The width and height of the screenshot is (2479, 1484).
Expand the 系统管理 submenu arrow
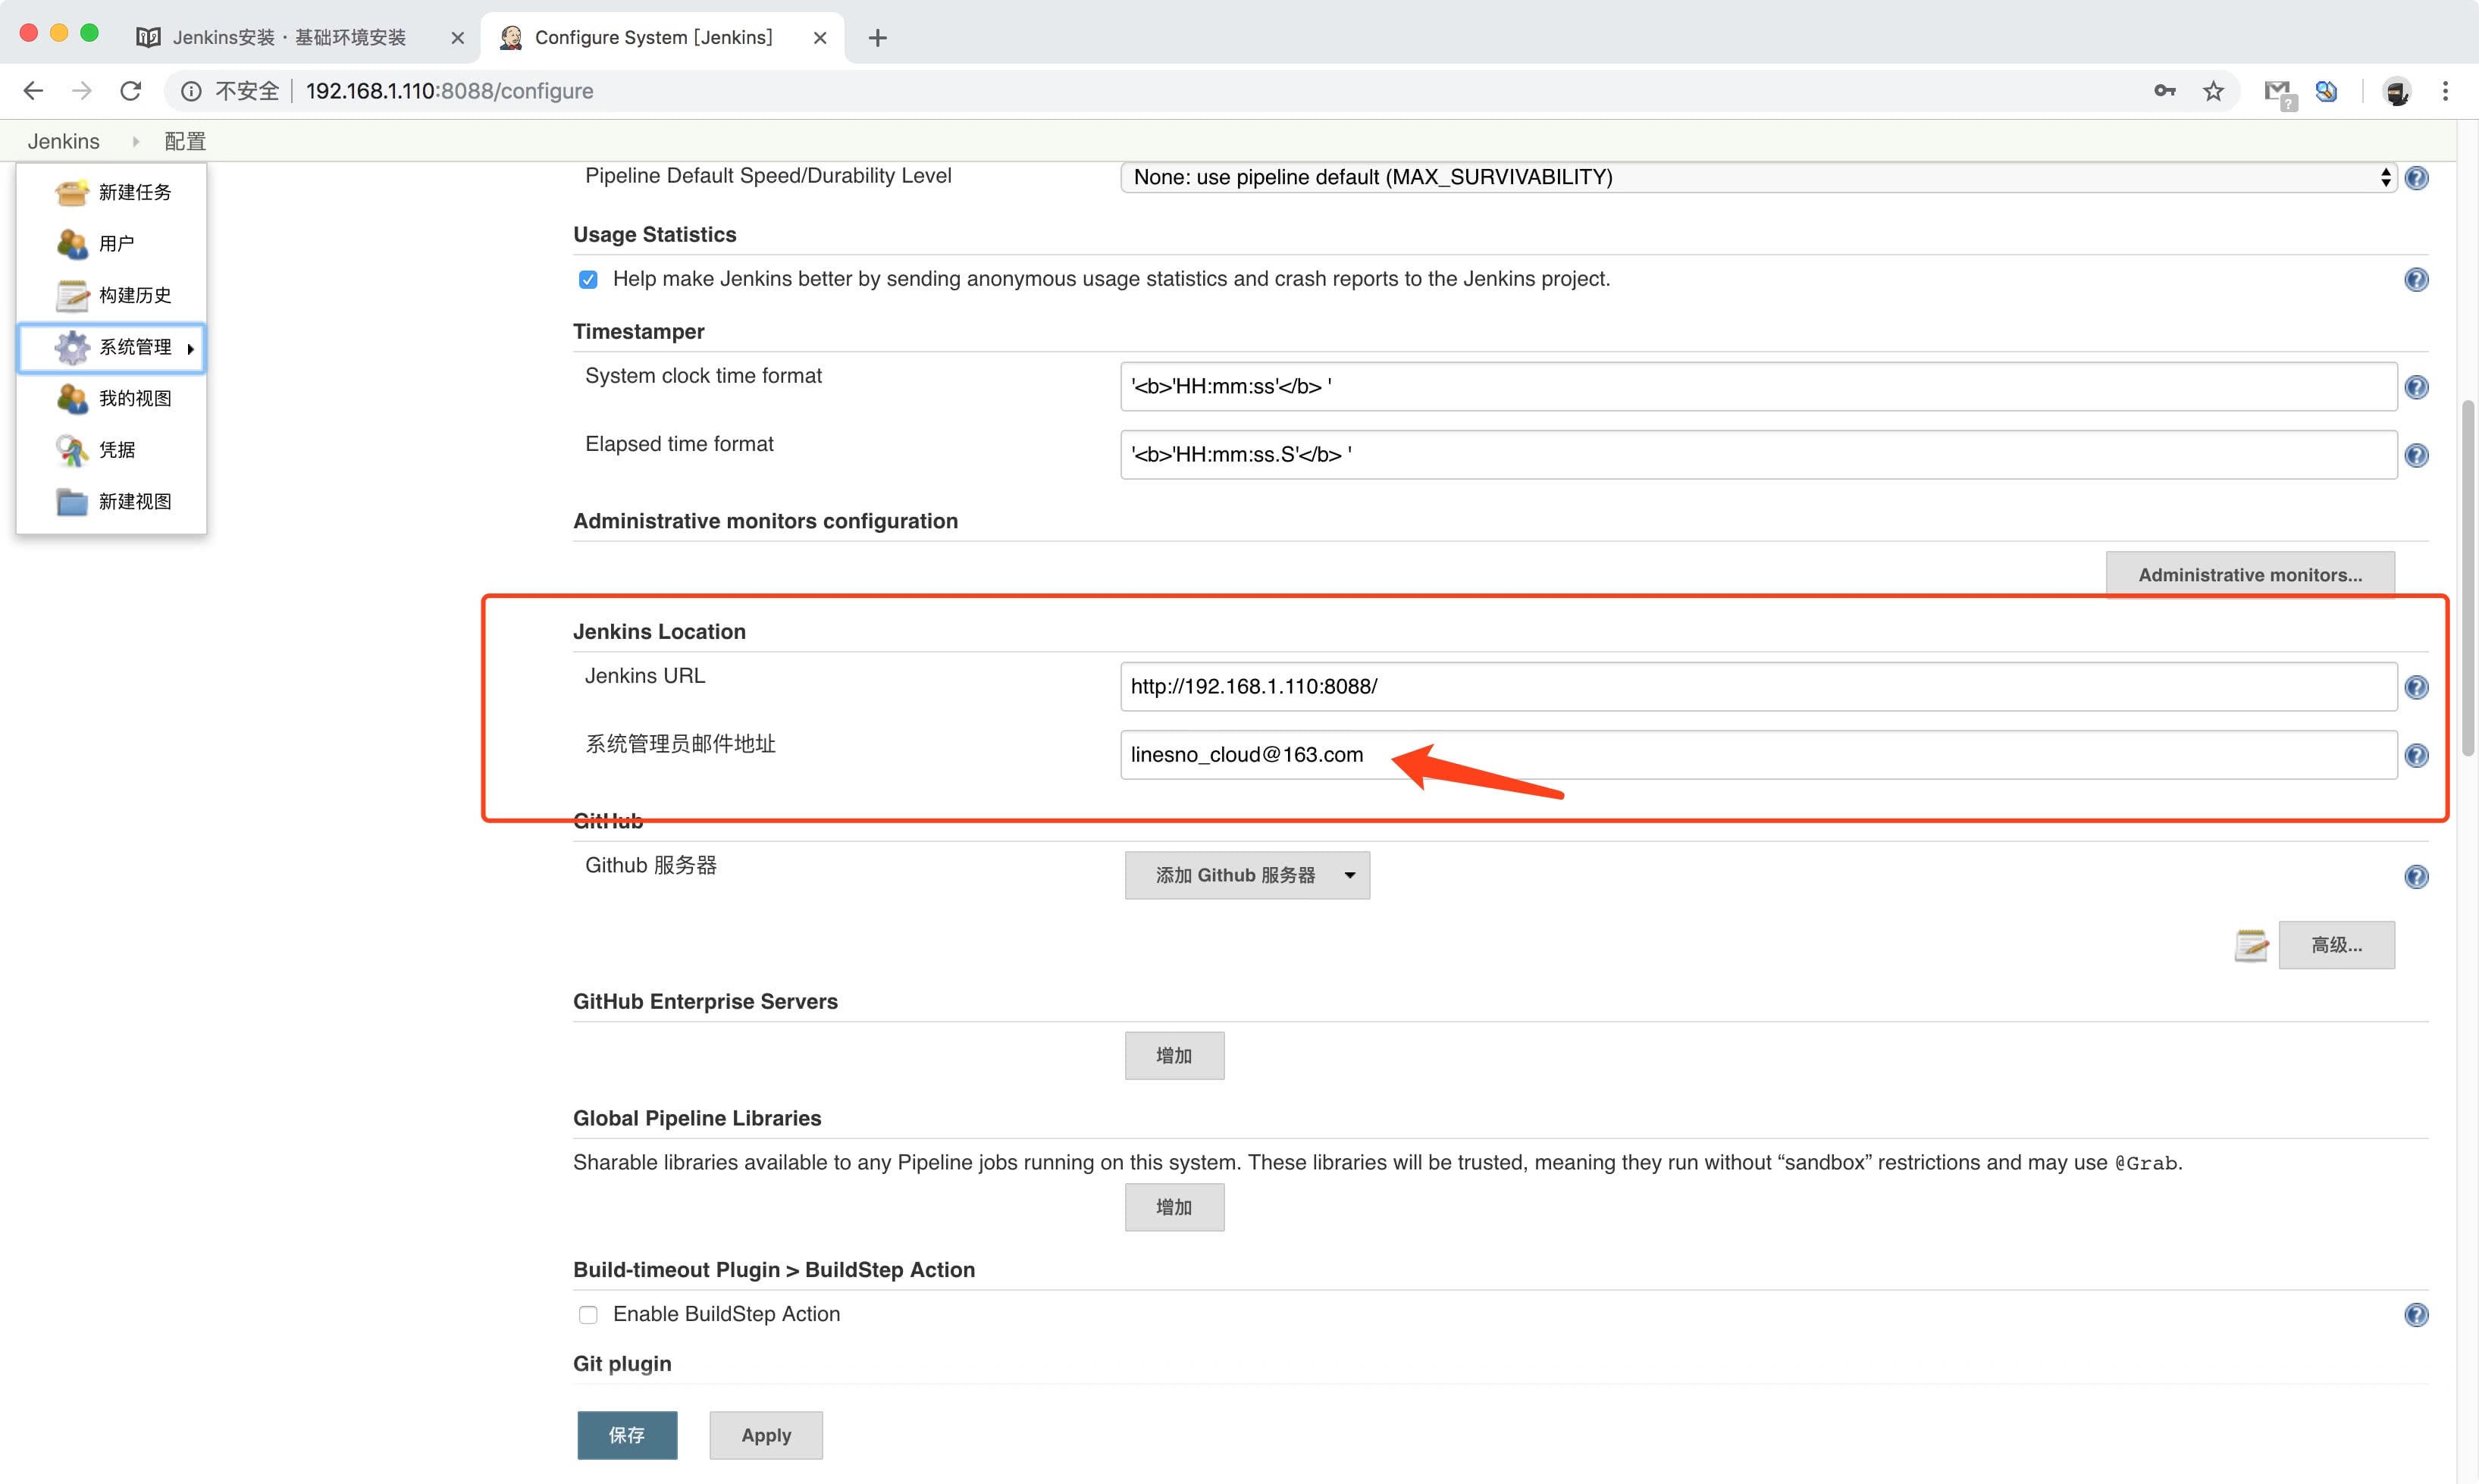point(190,348)
